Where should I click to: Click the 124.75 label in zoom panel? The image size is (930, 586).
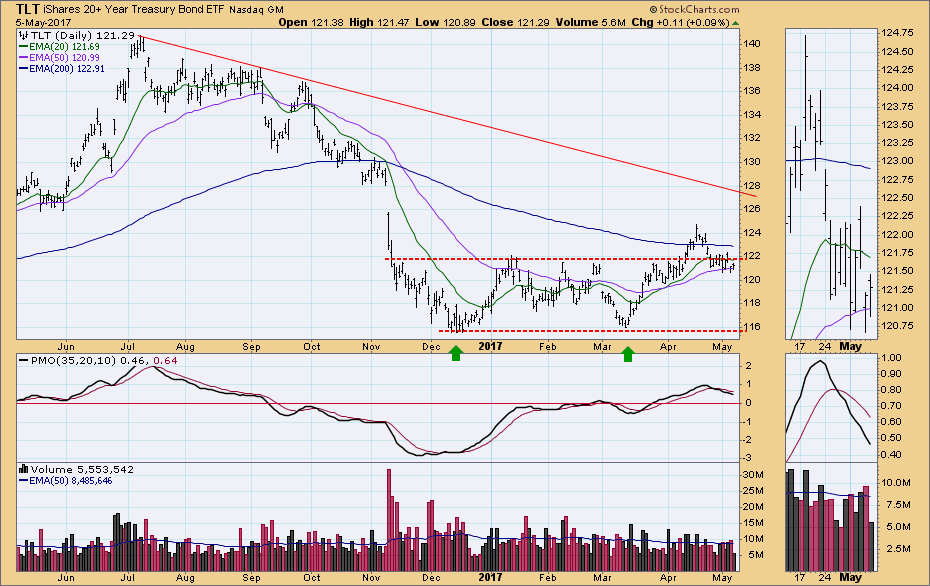897,33
